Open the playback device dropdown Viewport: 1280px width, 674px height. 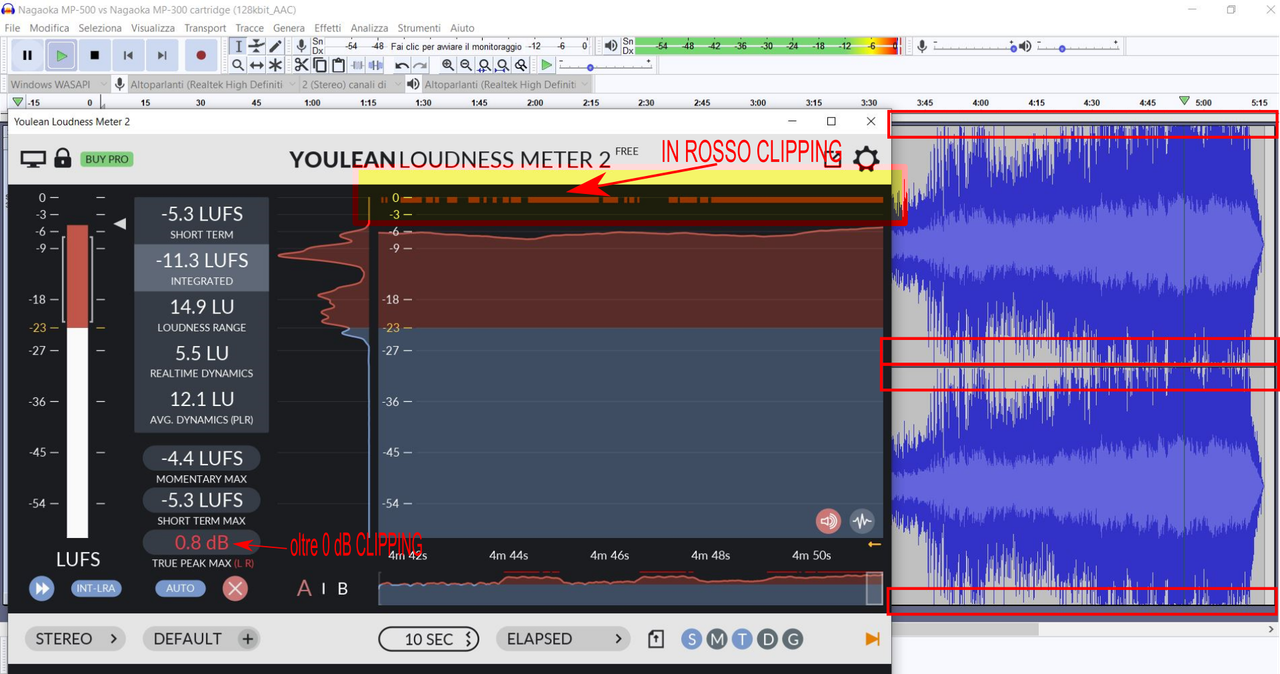(506, 85)
